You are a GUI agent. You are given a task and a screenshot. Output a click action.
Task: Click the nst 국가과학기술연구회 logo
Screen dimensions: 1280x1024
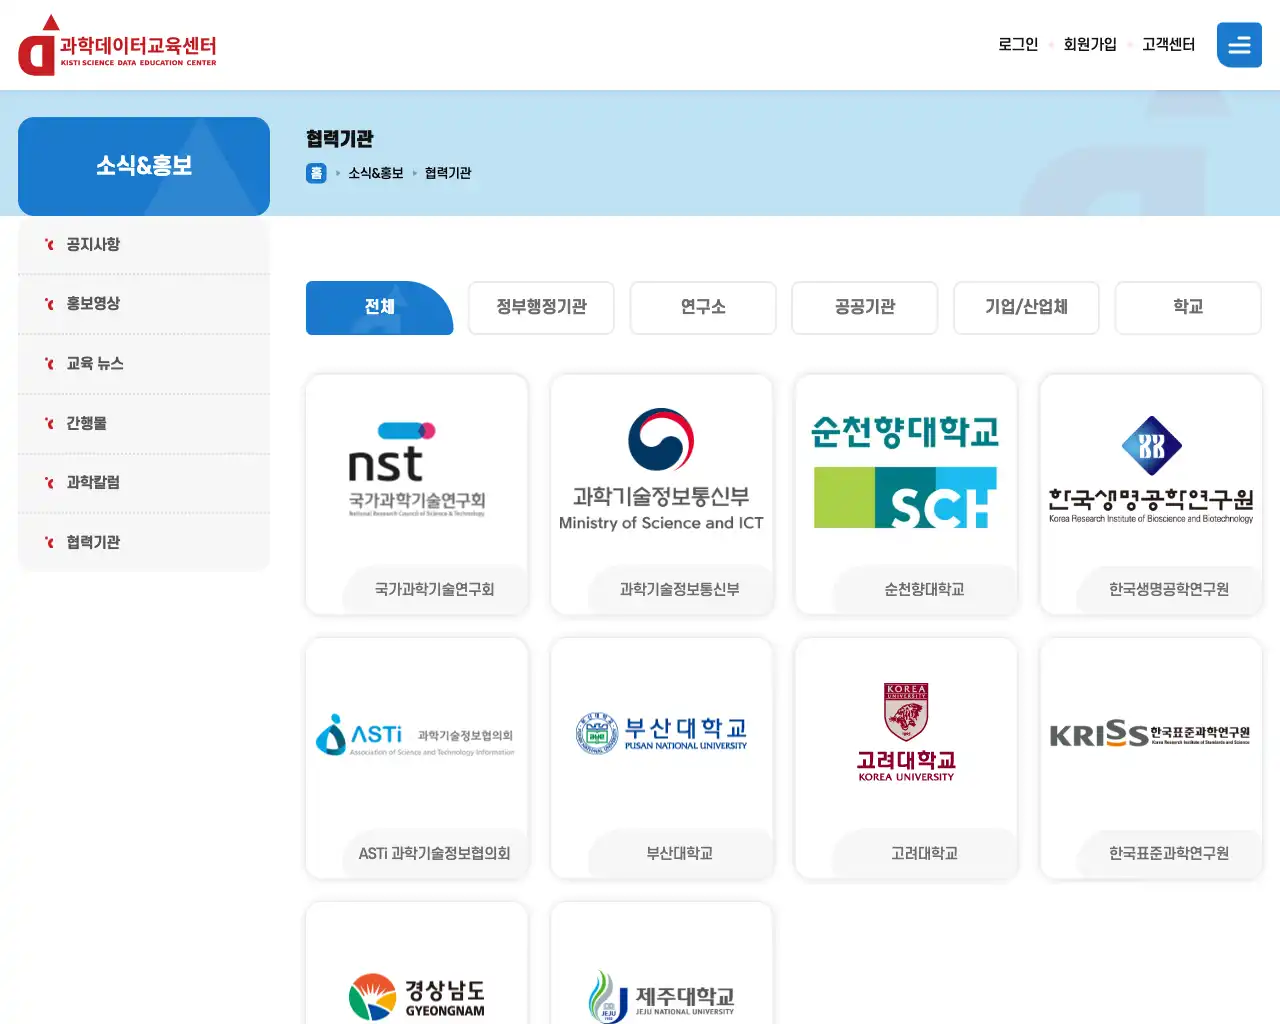click(x=417, y=469)
